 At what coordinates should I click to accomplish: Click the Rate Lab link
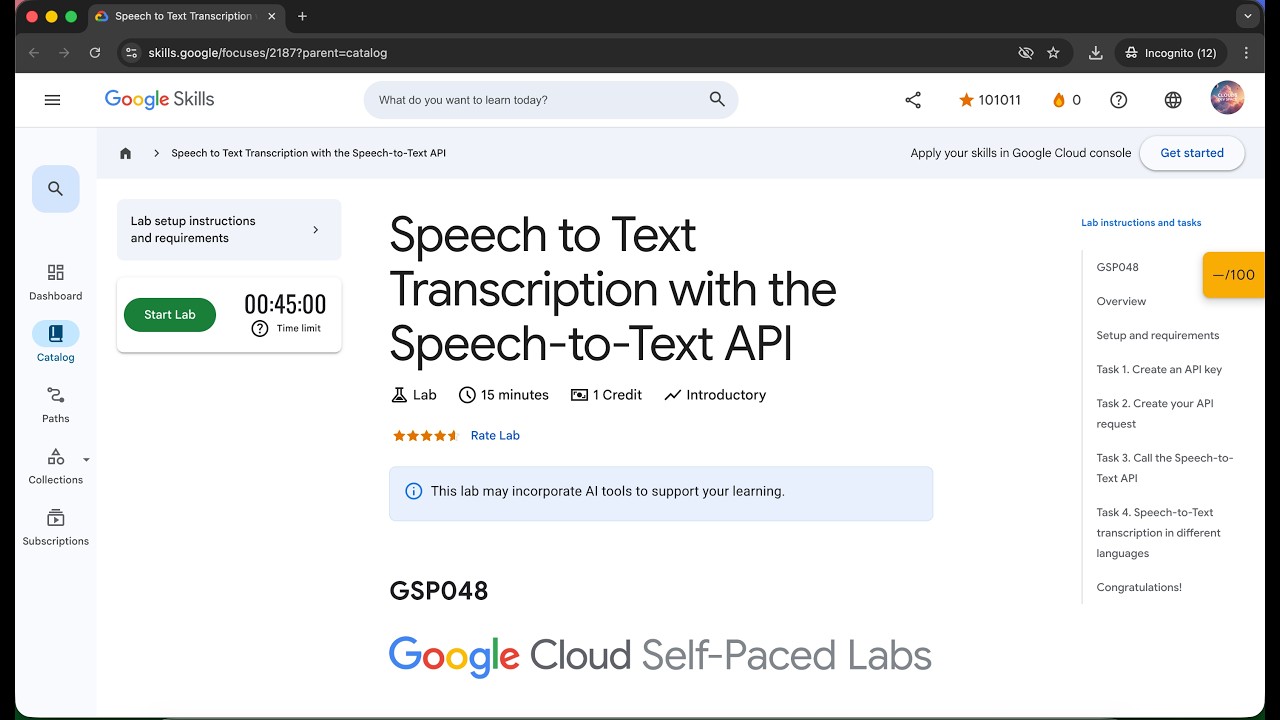click(x=495, y=435)
